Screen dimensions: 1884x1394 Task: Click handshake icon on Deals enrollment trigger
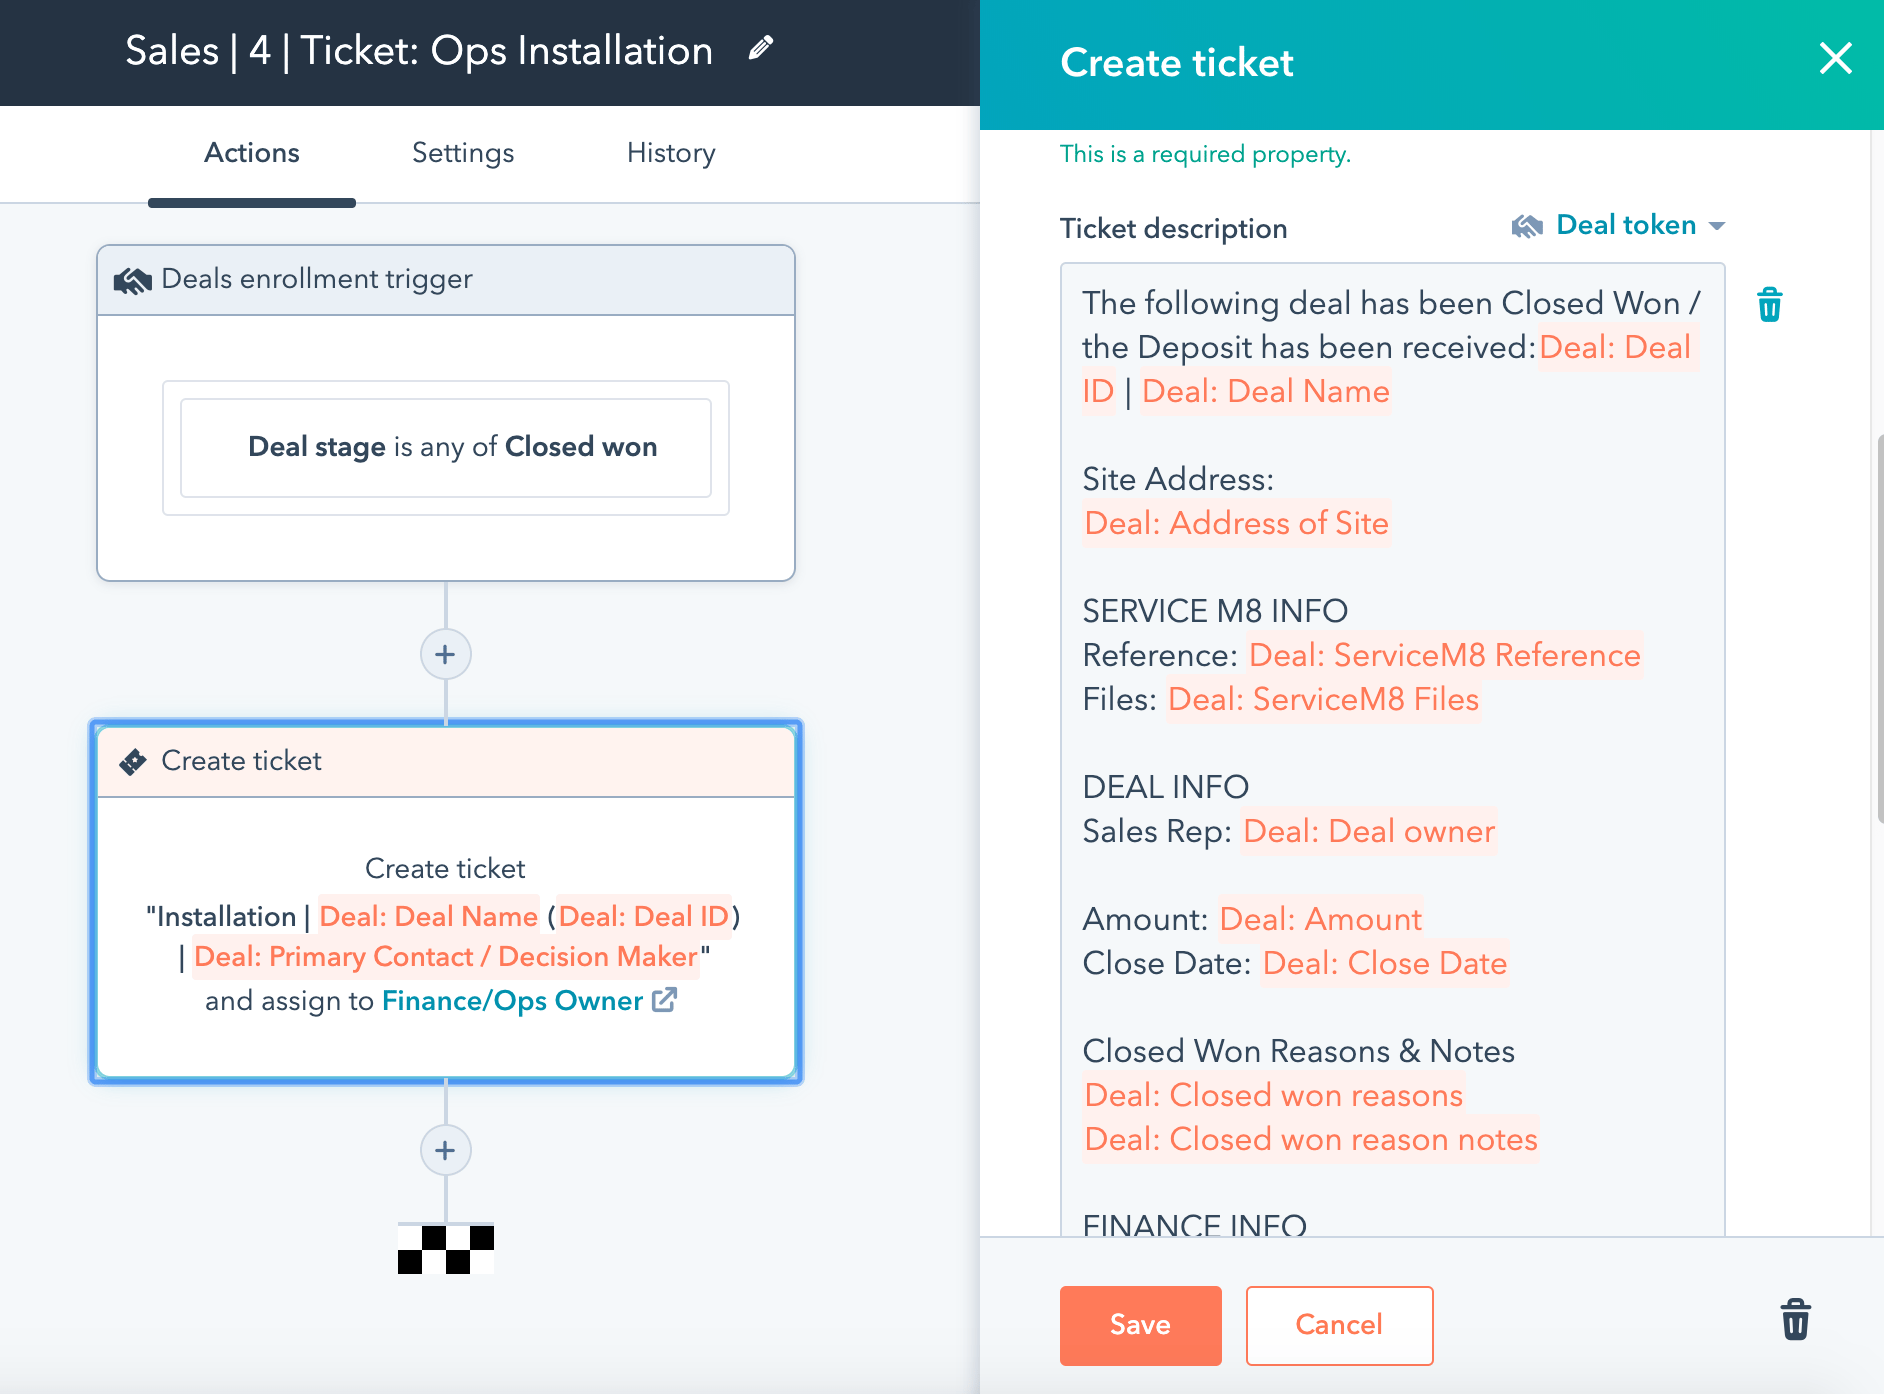click(x=133, y=279)
